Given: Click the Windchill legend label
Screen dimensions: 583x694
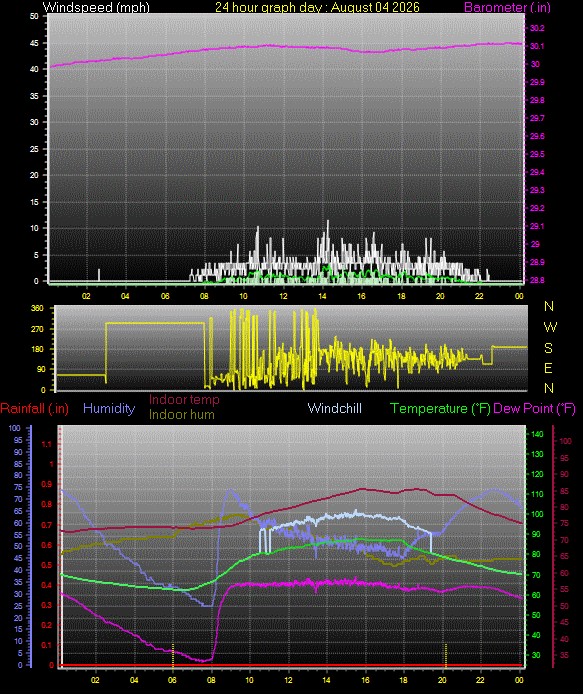Looking at the screenshot, I should click(x=335, y=408).
